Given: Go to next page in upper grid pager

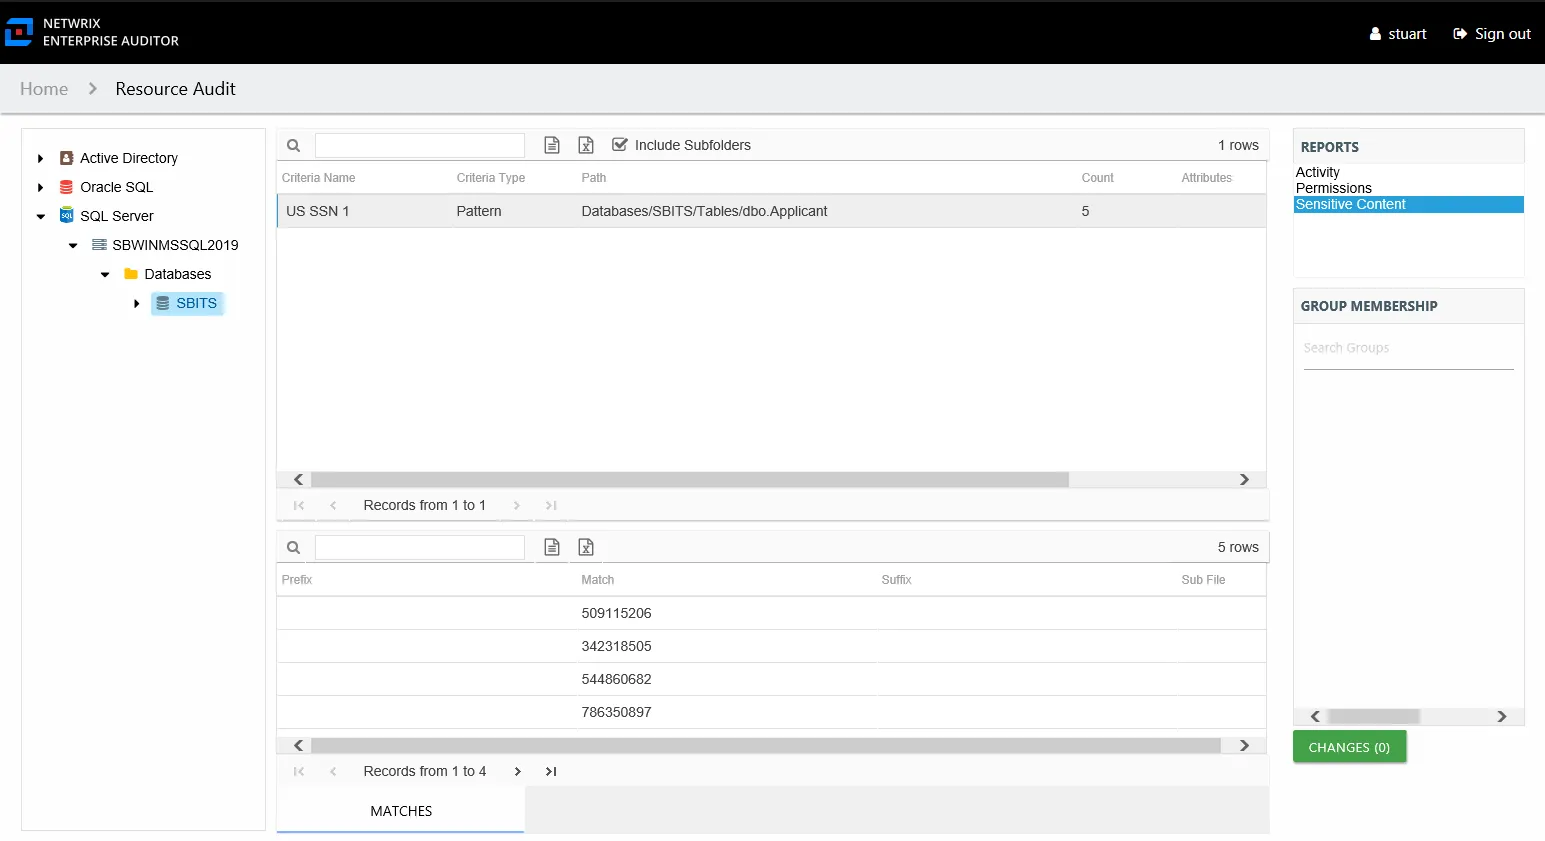Looking at the screenshot, I should pos(517,506).
